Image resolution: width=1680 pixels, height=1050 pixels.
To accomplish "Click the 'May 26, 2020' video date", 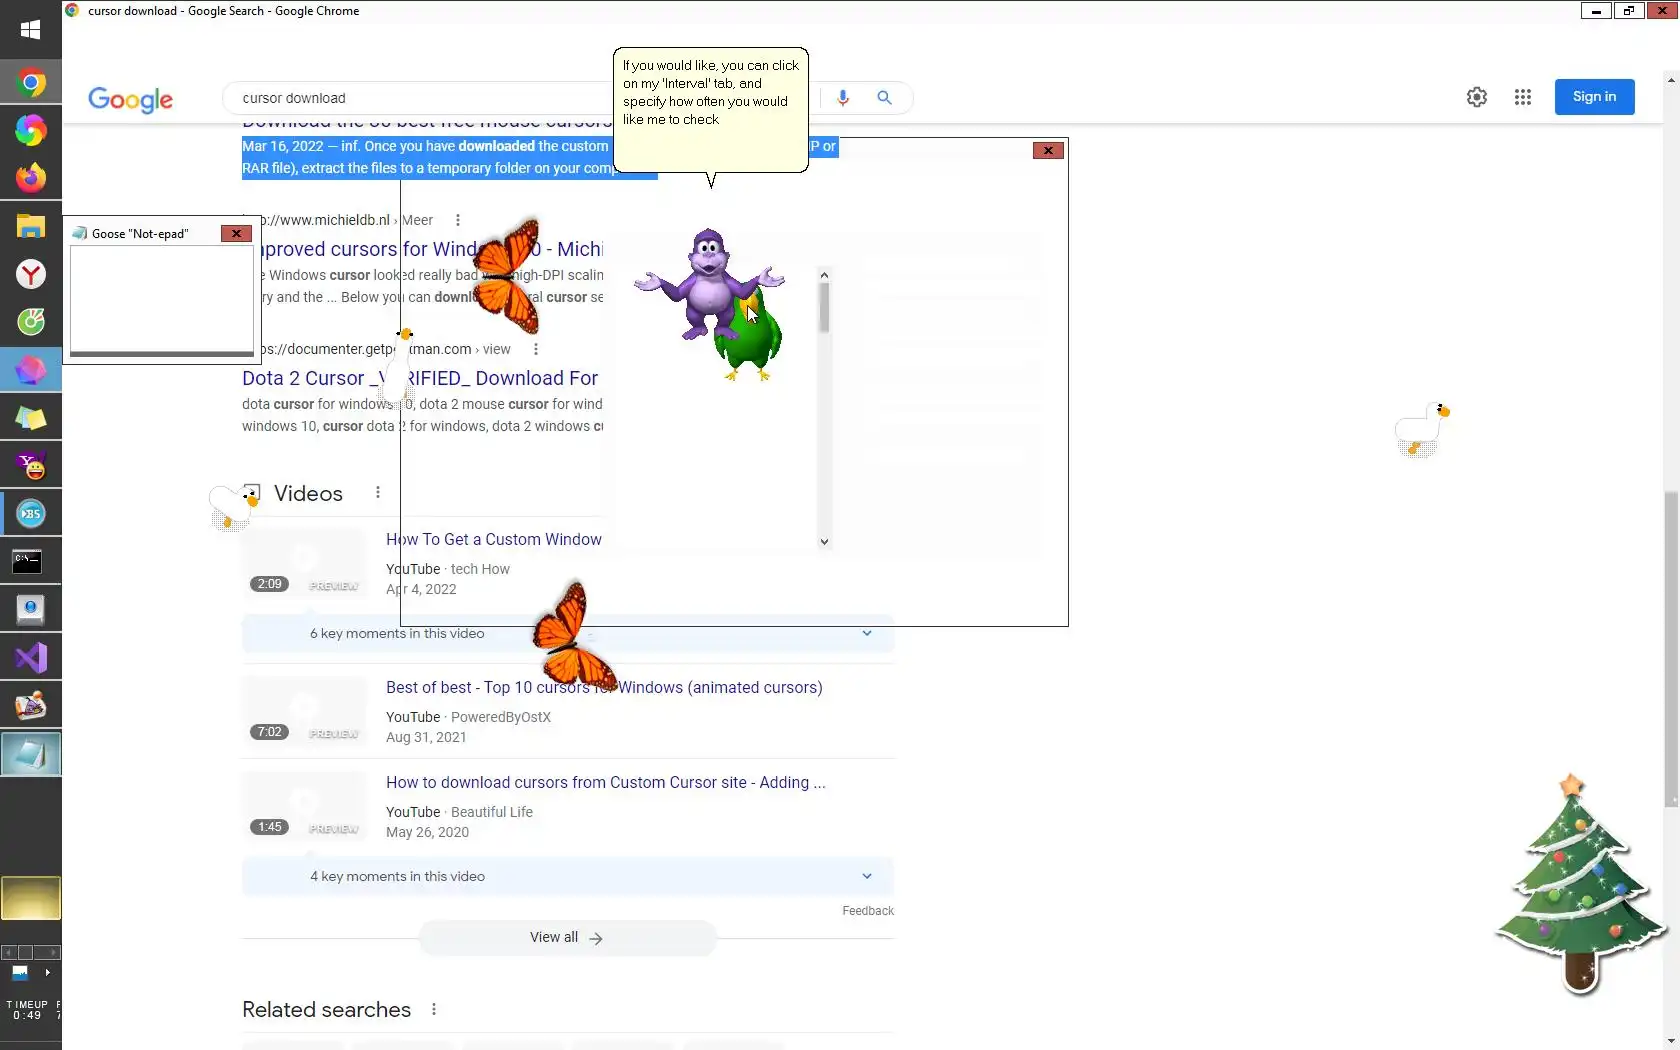I will (x=427, y=832).
